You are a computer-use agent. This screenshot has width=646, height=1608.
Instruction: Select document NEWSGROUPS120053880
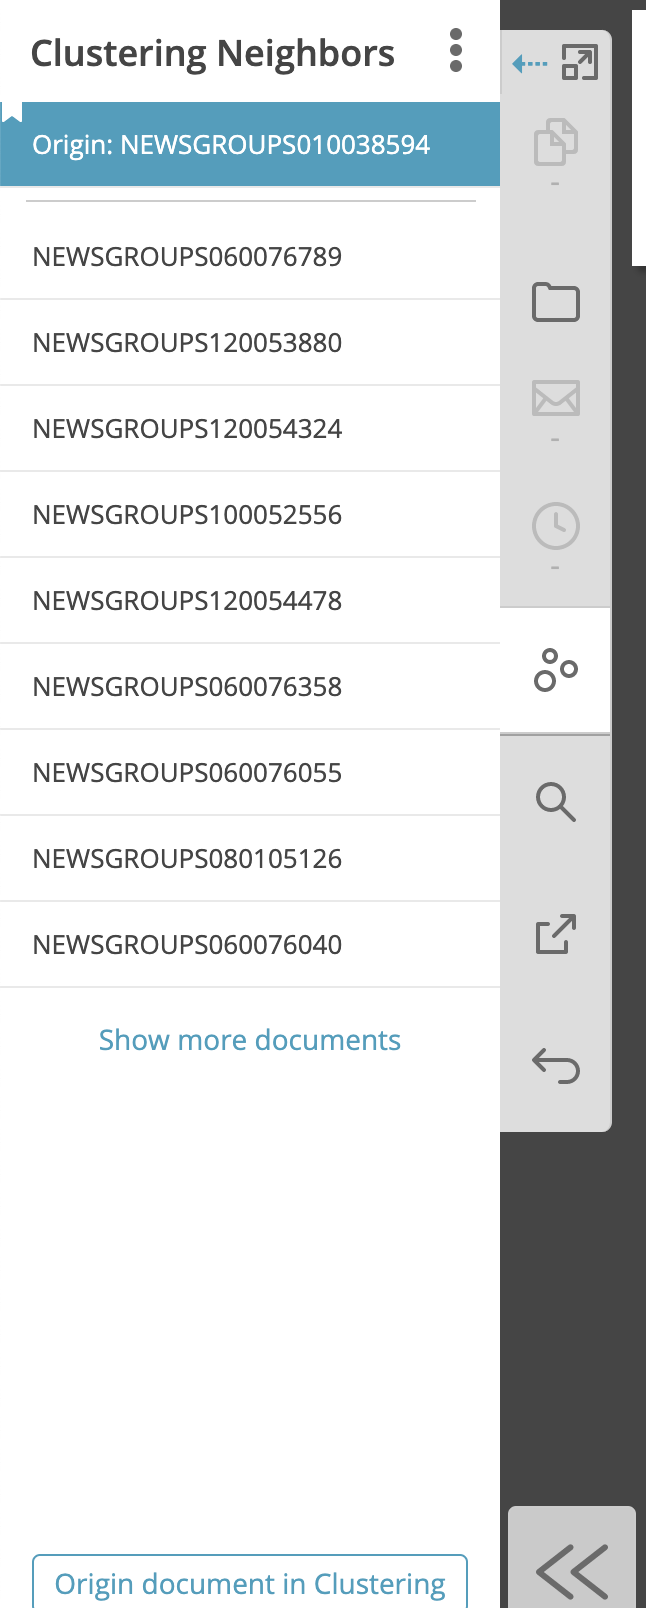click(187, 342)
